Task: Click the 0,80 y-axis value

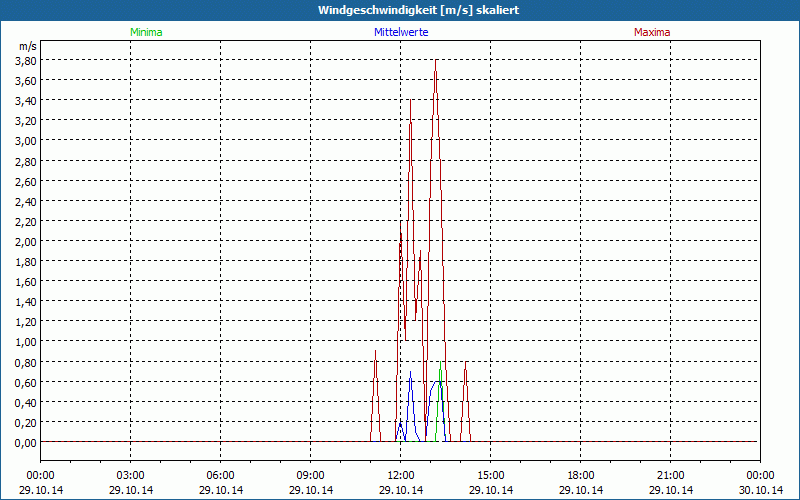Action: (26, 362)
